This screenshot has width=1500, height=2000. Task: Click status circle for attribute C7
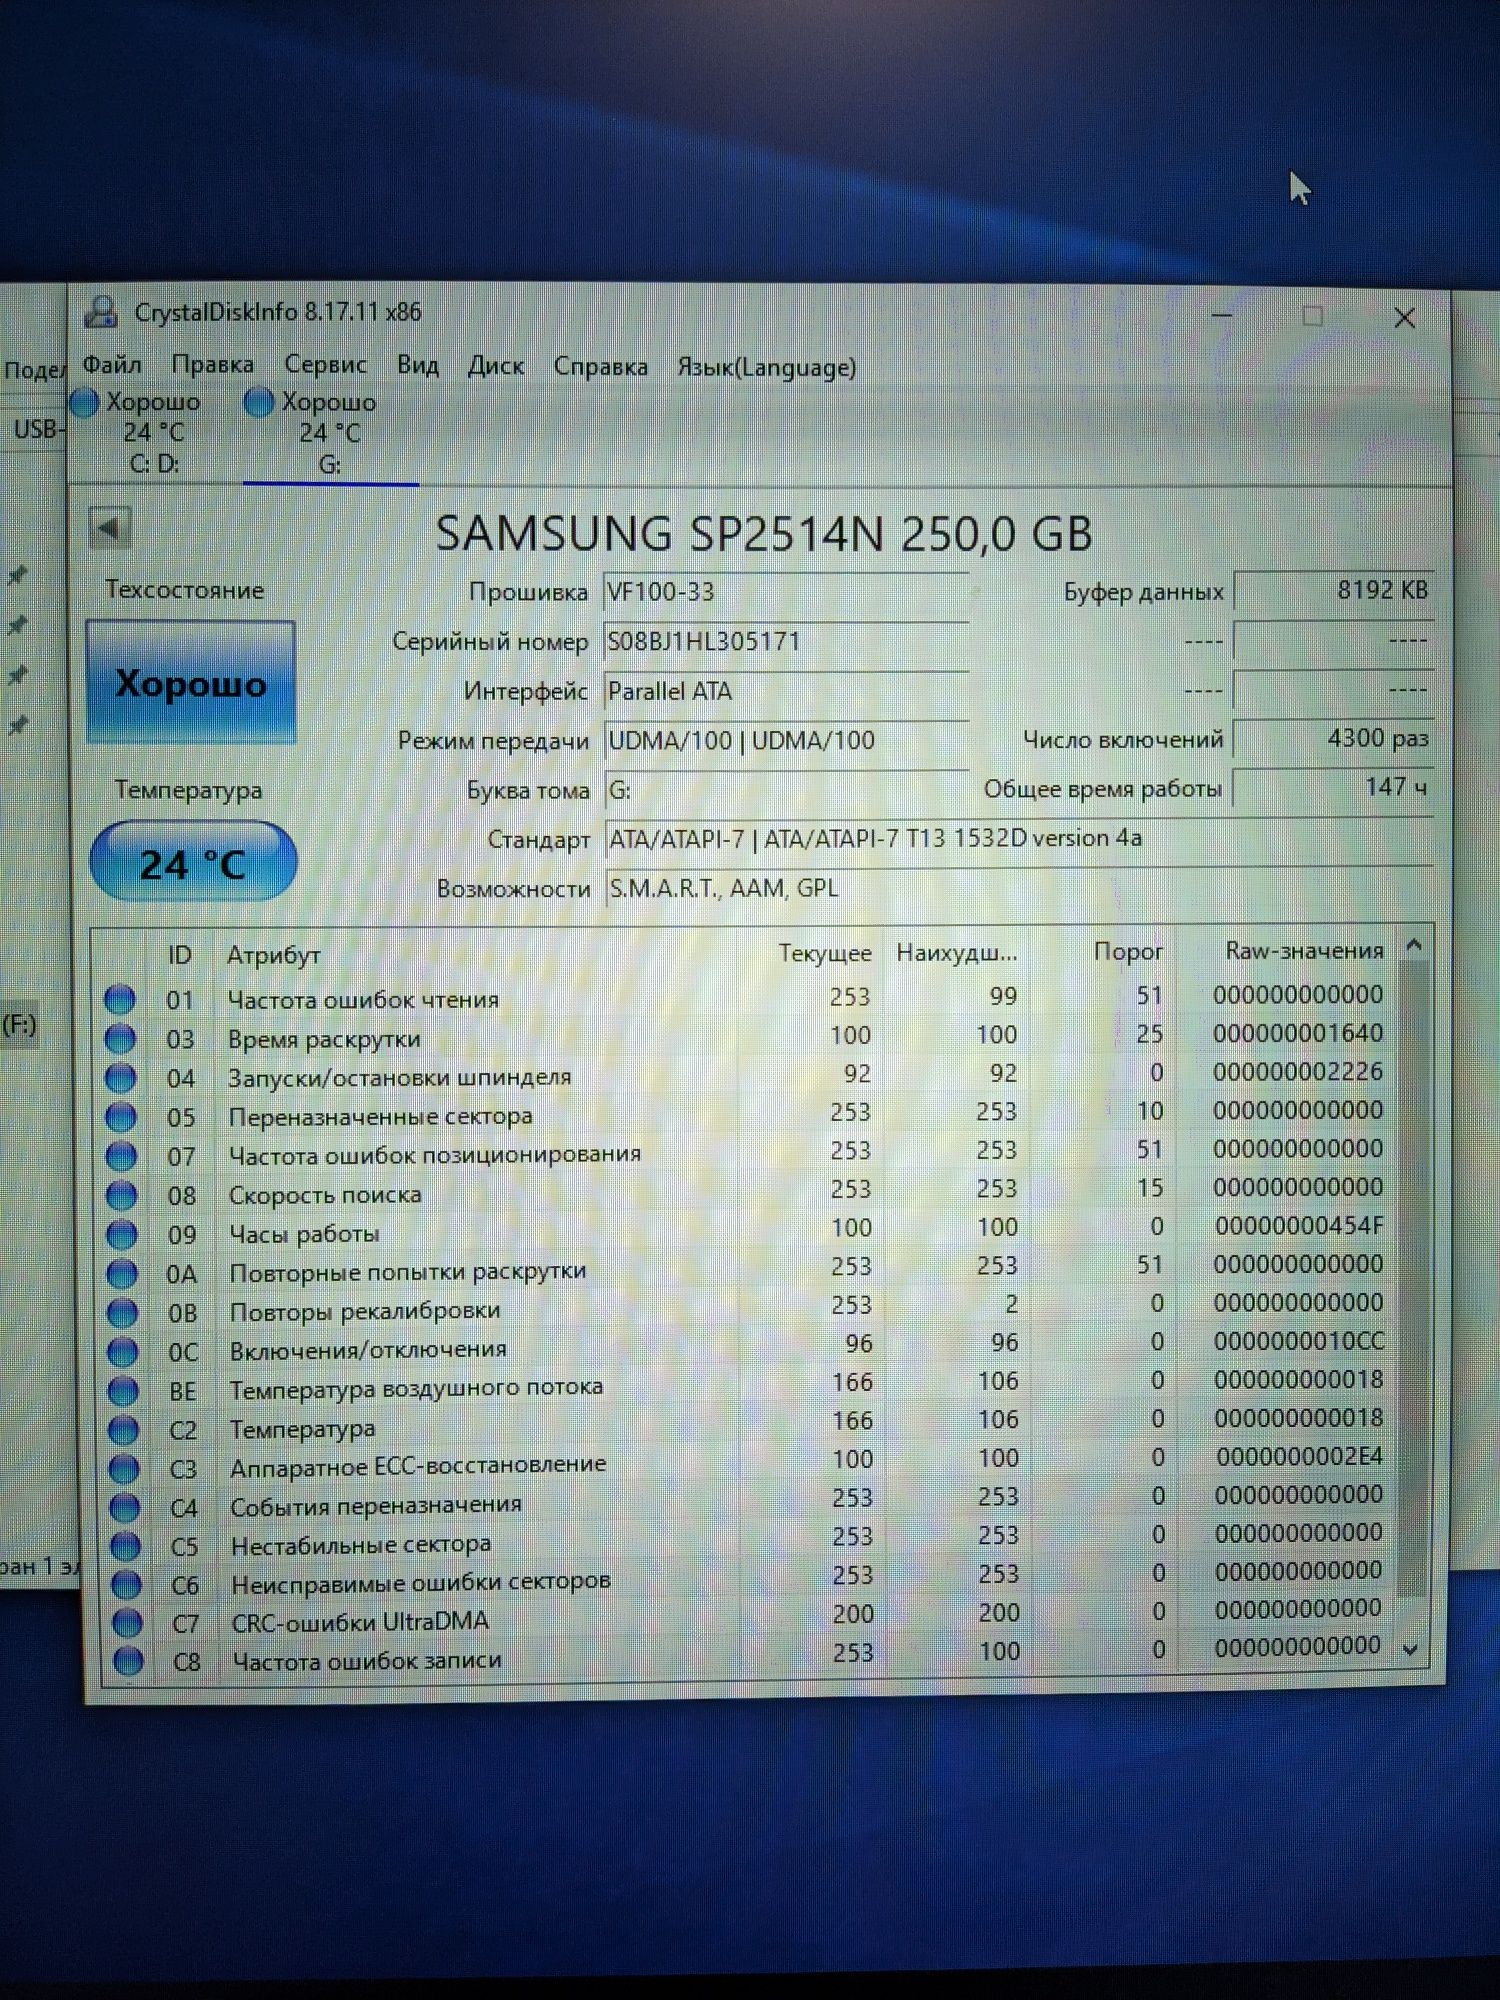click(x=127, y=1623)
